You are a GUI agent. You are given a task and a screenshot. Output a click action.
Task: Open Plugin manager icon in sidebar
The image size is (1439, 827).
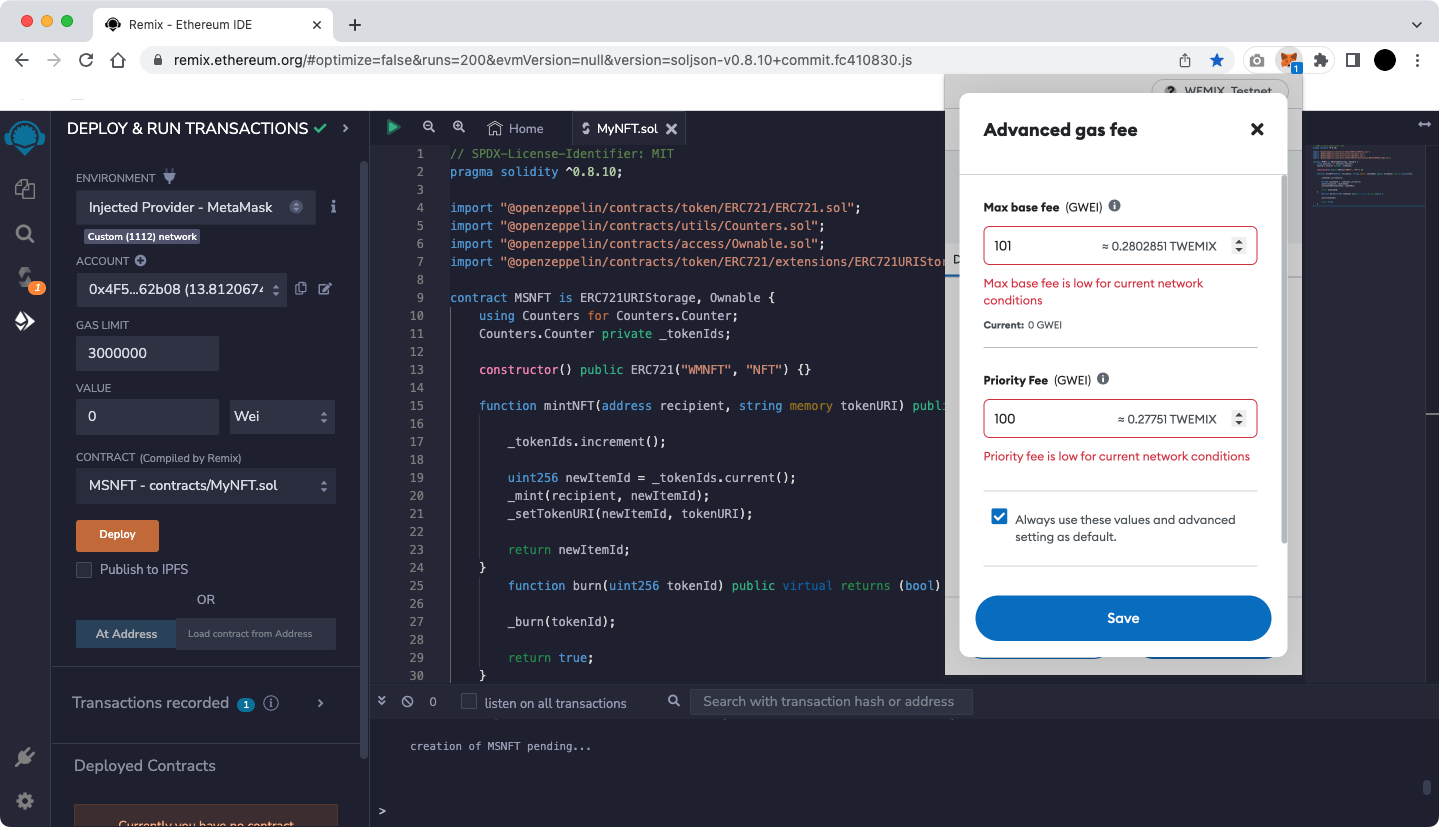tap(25, 758)
